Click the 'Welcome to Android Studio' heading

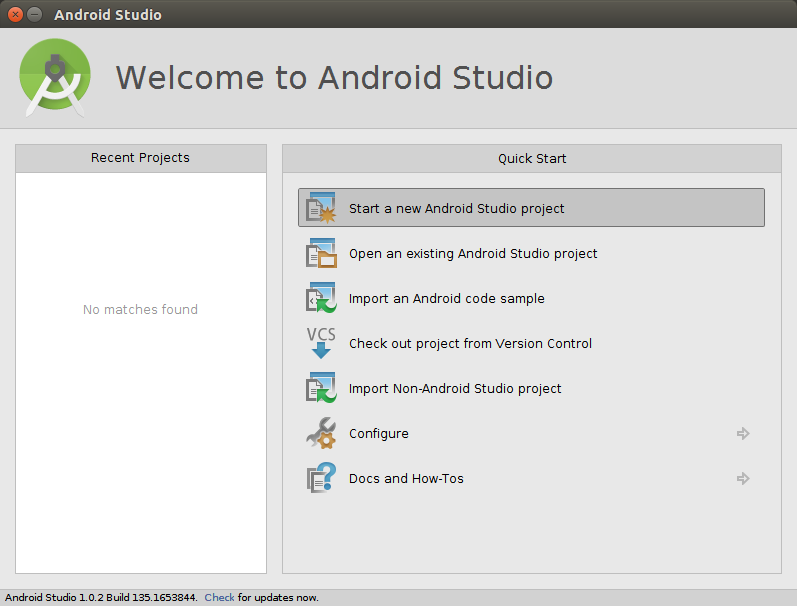pyautogui.click(x=334, y=78)
